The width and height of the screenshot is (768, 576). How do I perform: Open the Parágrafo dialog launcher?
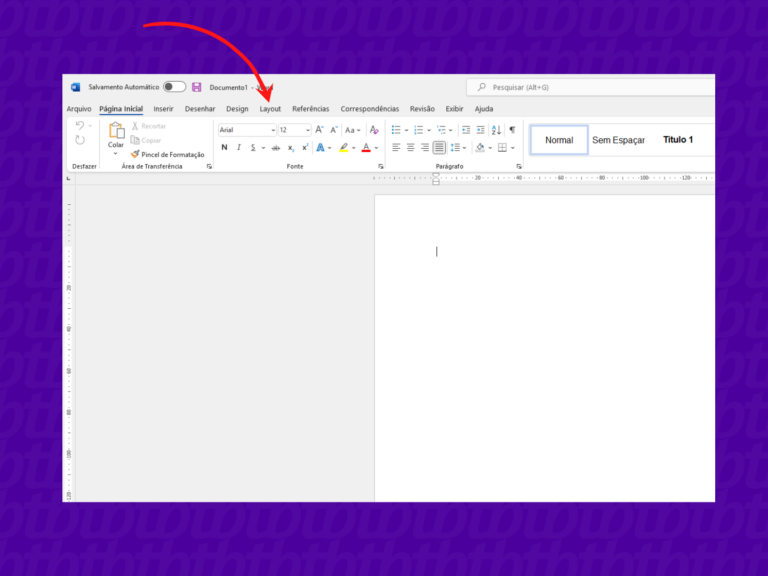[519, 167]
